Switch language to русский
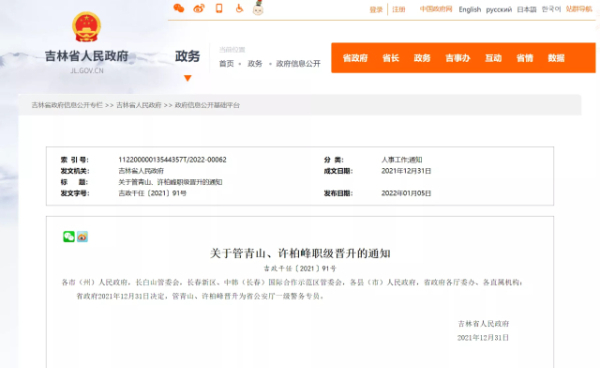600x368 pixels. [499, 10]
